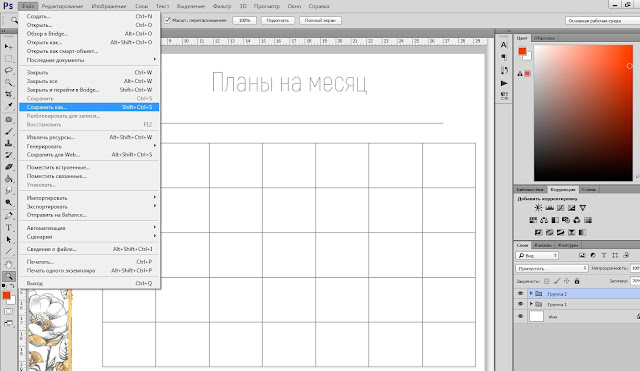Open the Paragraph panel icon

point(504,57)
